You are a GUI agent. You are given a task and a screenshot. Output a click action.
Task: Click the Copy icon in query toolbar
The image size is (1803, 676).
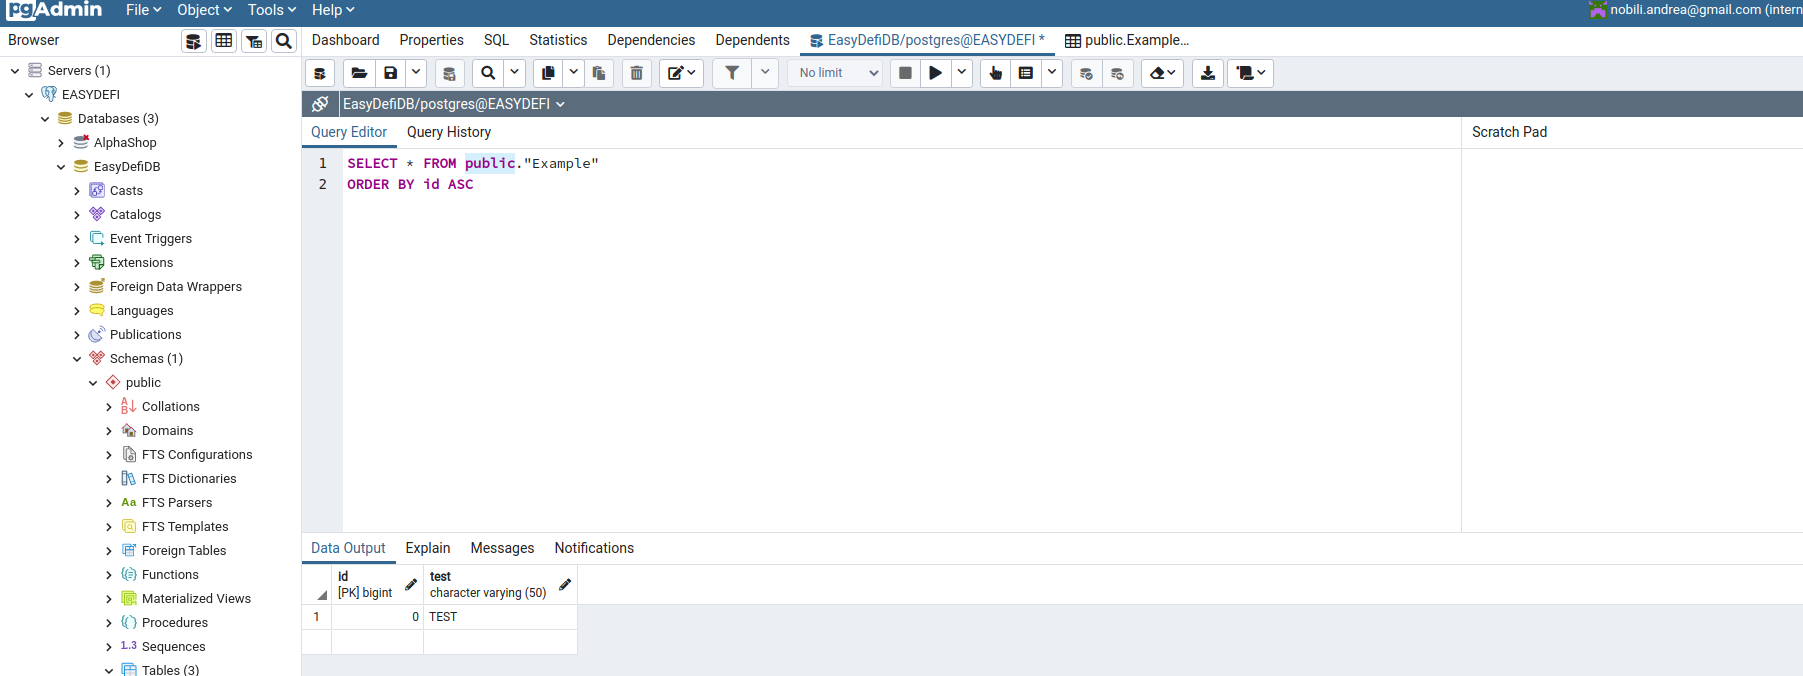(548, 73)
